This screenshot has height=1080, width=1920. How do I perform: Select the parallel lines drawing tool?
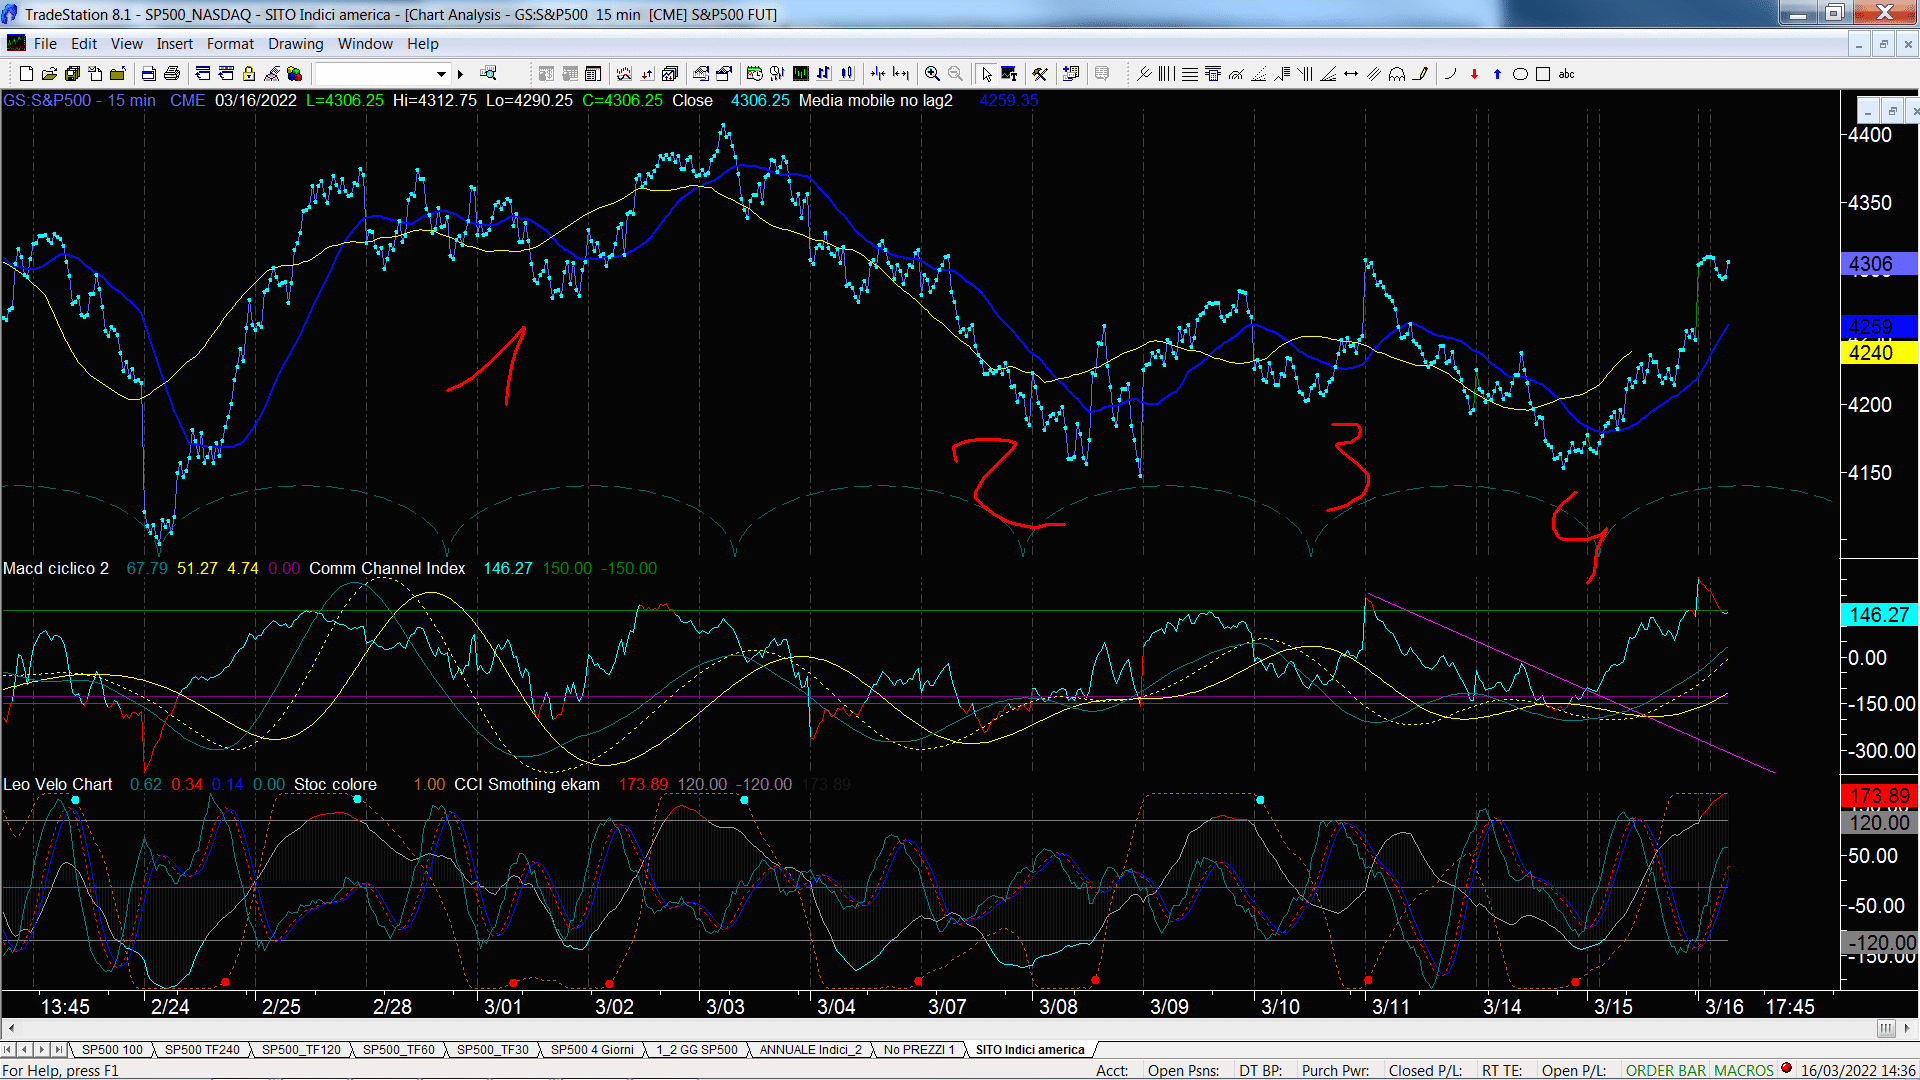(1374, 74)
